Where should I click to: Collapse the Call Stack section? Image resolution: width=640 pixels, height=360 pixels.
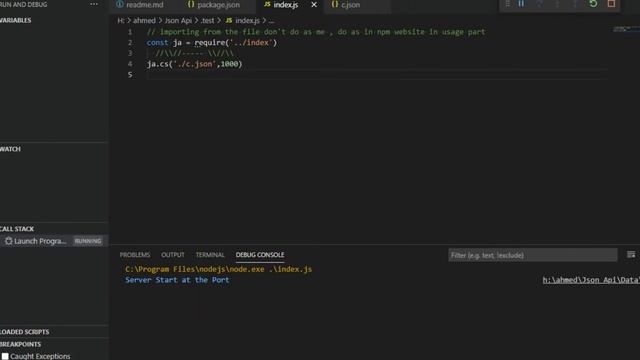(17, 229)
